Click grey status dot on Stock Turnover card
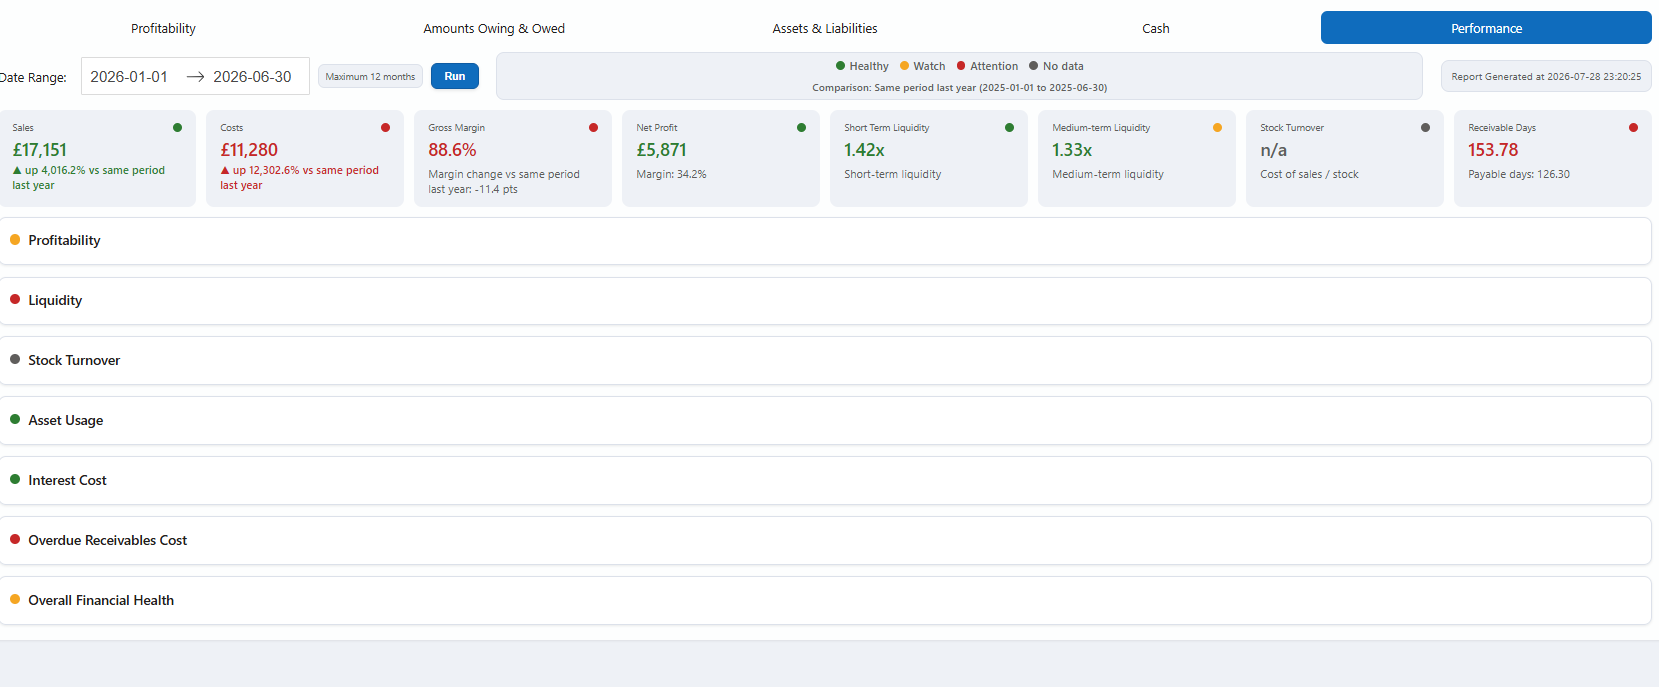Image resolution: width=1659 pixels, height=687 pixels. 1425,127
